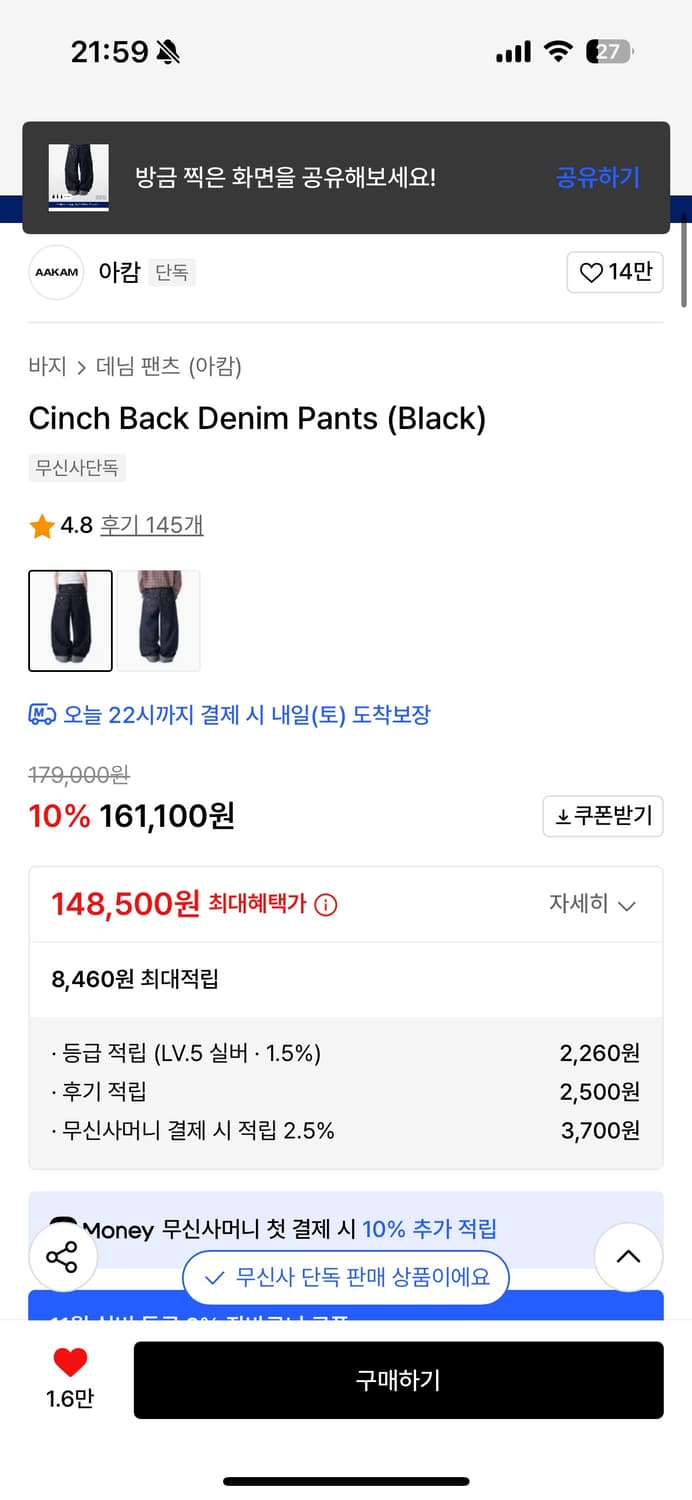Tap the red heart wishlist icon
Image resolution: width=692 pixels, height=1500 pixels.
70,1362
